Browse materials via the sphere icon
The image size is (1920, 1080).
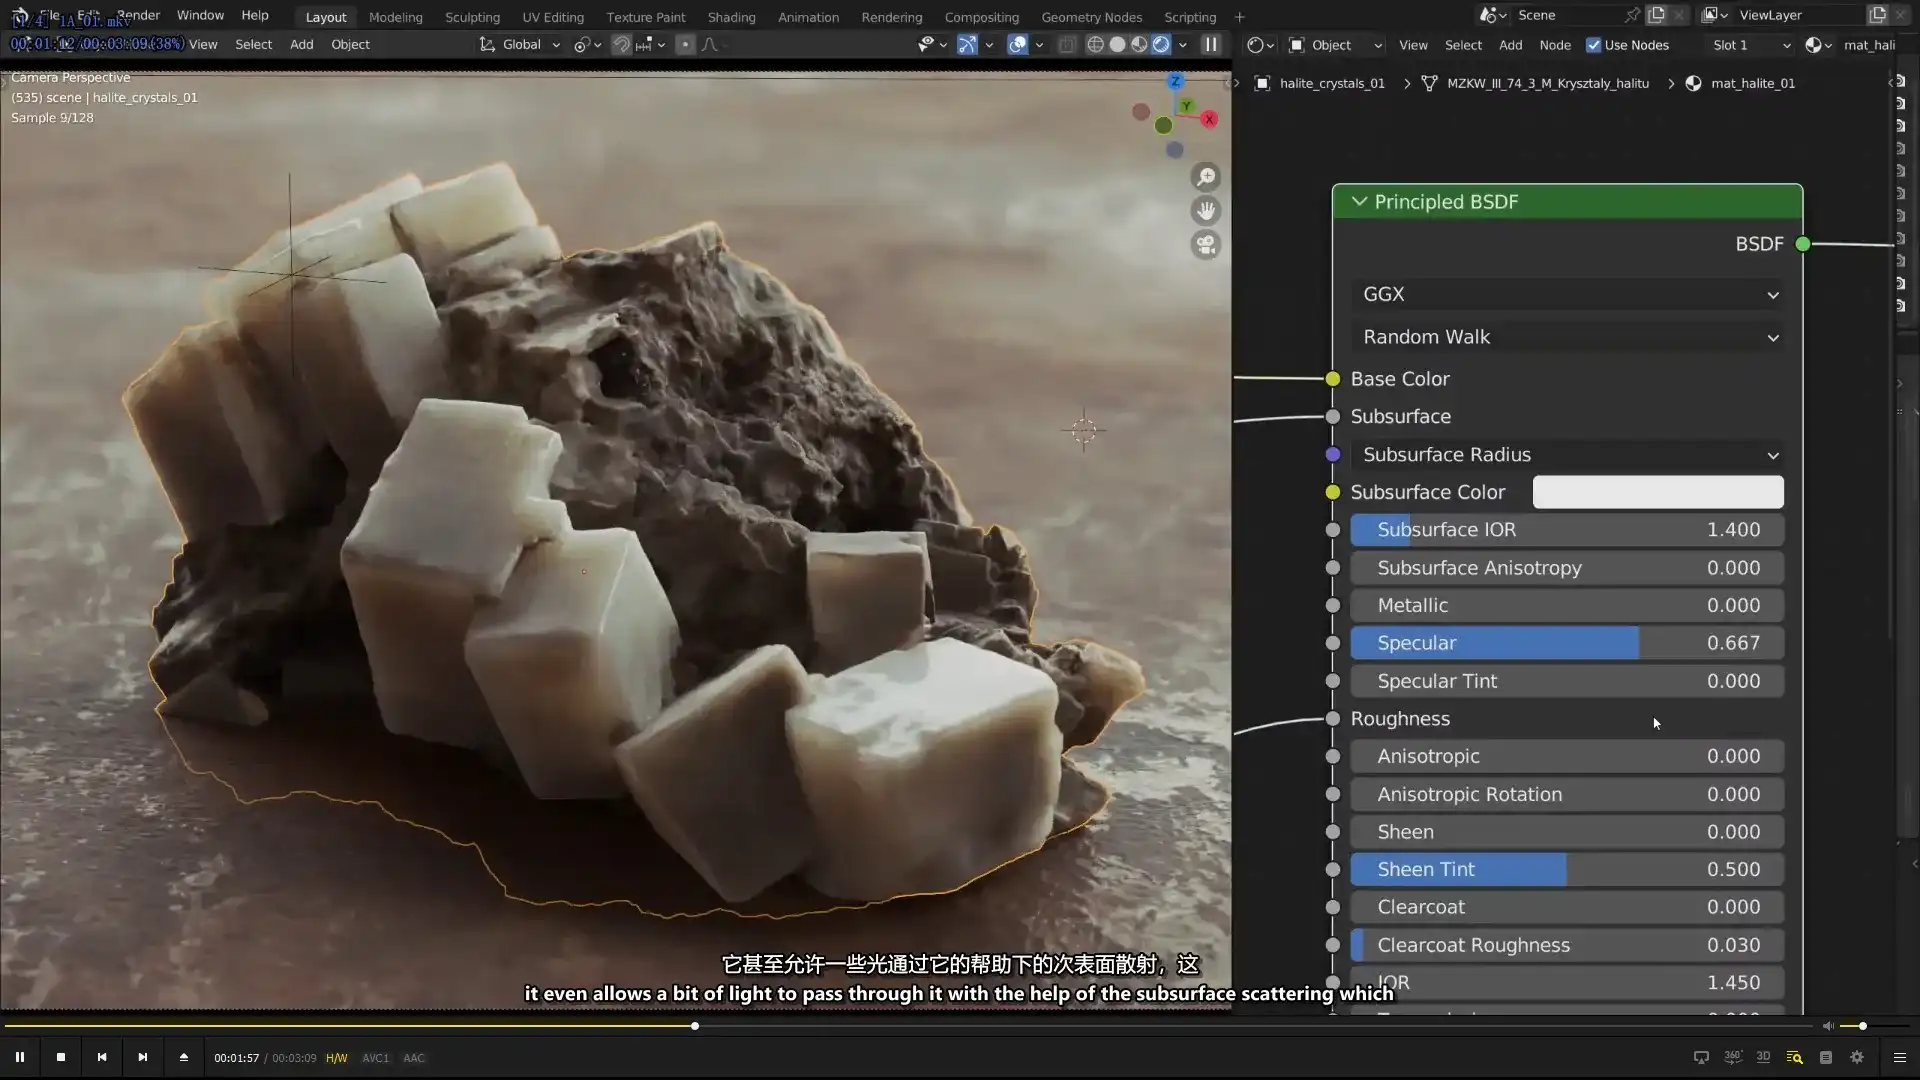point(1818,45)
